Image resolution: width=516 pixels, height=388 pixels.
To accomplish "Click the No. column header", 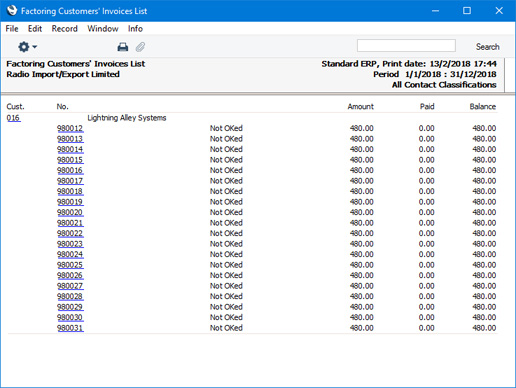I will (62, 107).
